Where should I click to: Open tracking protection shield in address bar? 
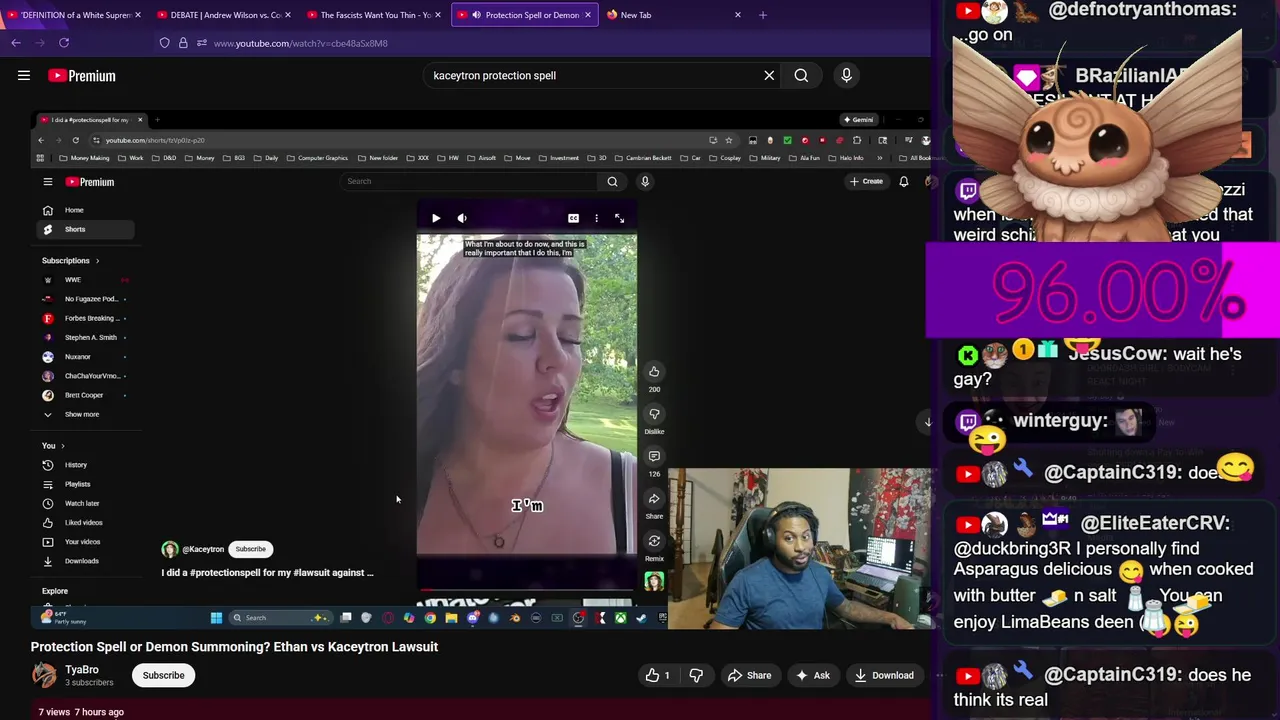(x=165, y=43)
